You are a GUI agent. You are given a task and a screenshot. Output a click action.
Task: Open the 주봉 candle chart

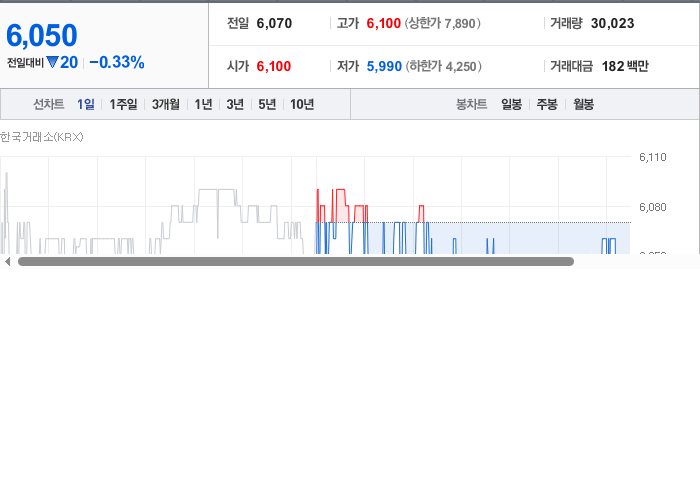coord(547,104)
